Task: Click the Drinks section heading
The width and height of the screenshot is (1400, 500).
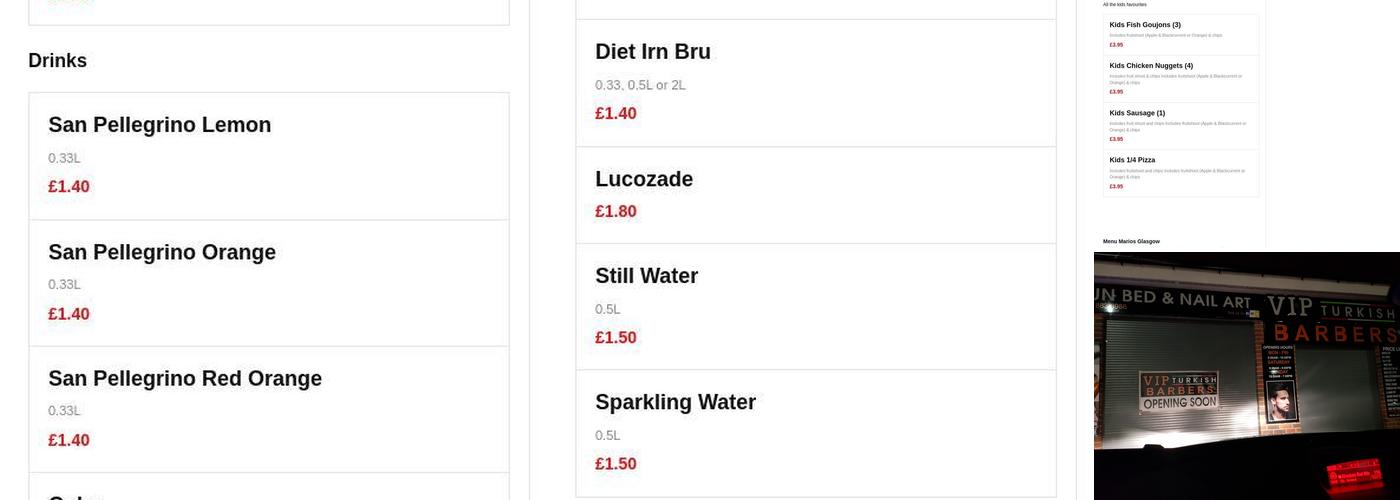Action: point(58,61)
